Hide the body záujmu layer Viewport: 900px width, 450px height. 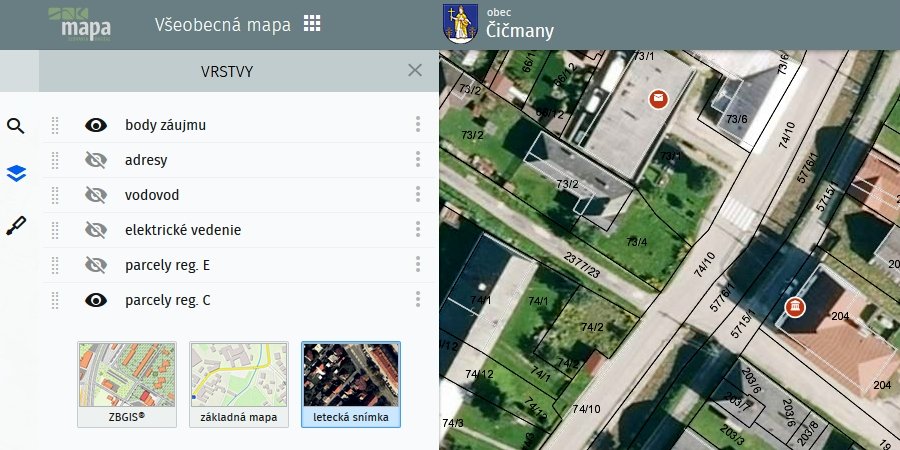96,125
